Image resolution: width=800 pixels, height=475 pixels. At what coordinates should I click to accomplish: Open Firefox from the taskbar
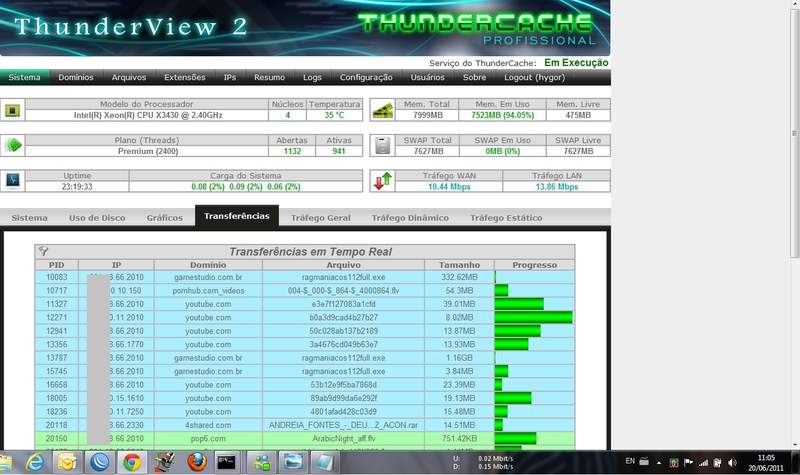tap(197, 463)
